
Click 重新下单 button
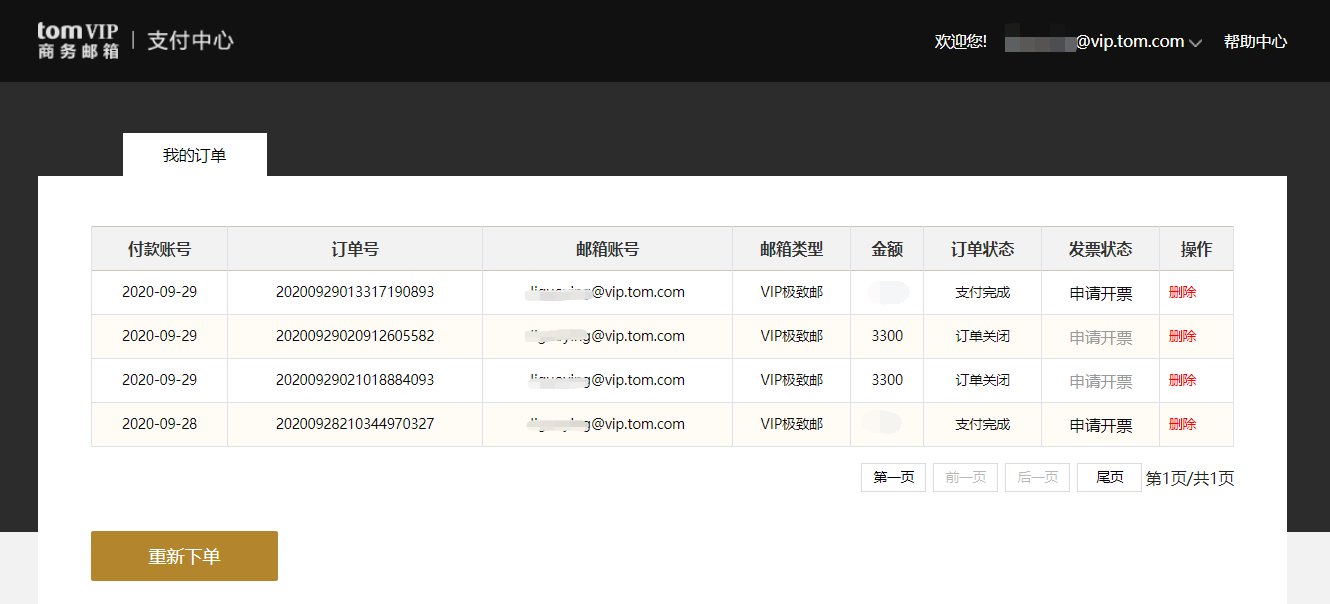point(184,556)
